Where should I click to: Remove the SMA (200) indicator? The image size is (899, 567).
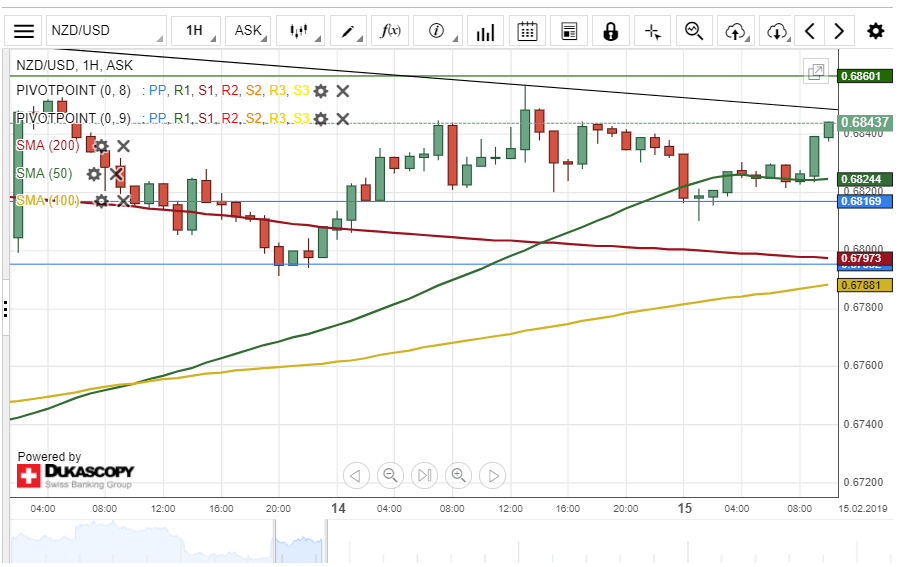coord(123,146)
